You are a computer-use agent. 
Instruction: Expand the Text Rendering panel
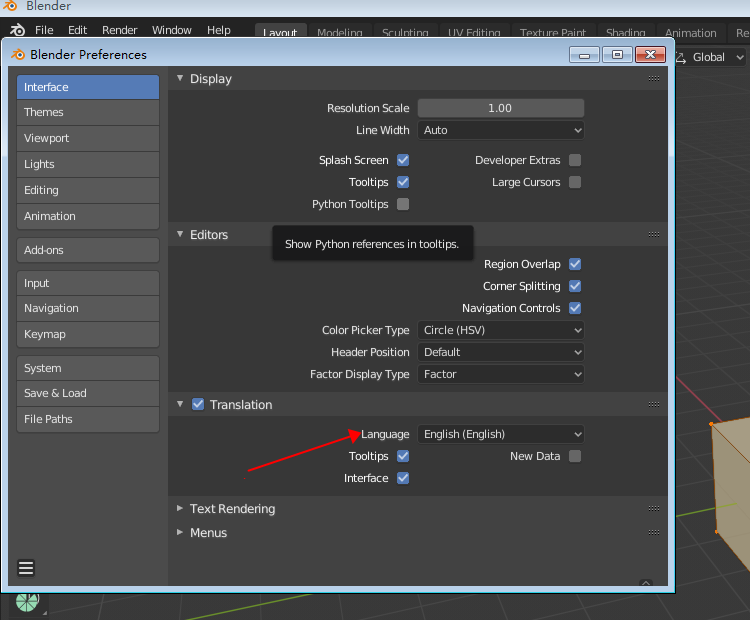[x=180, y=508]
